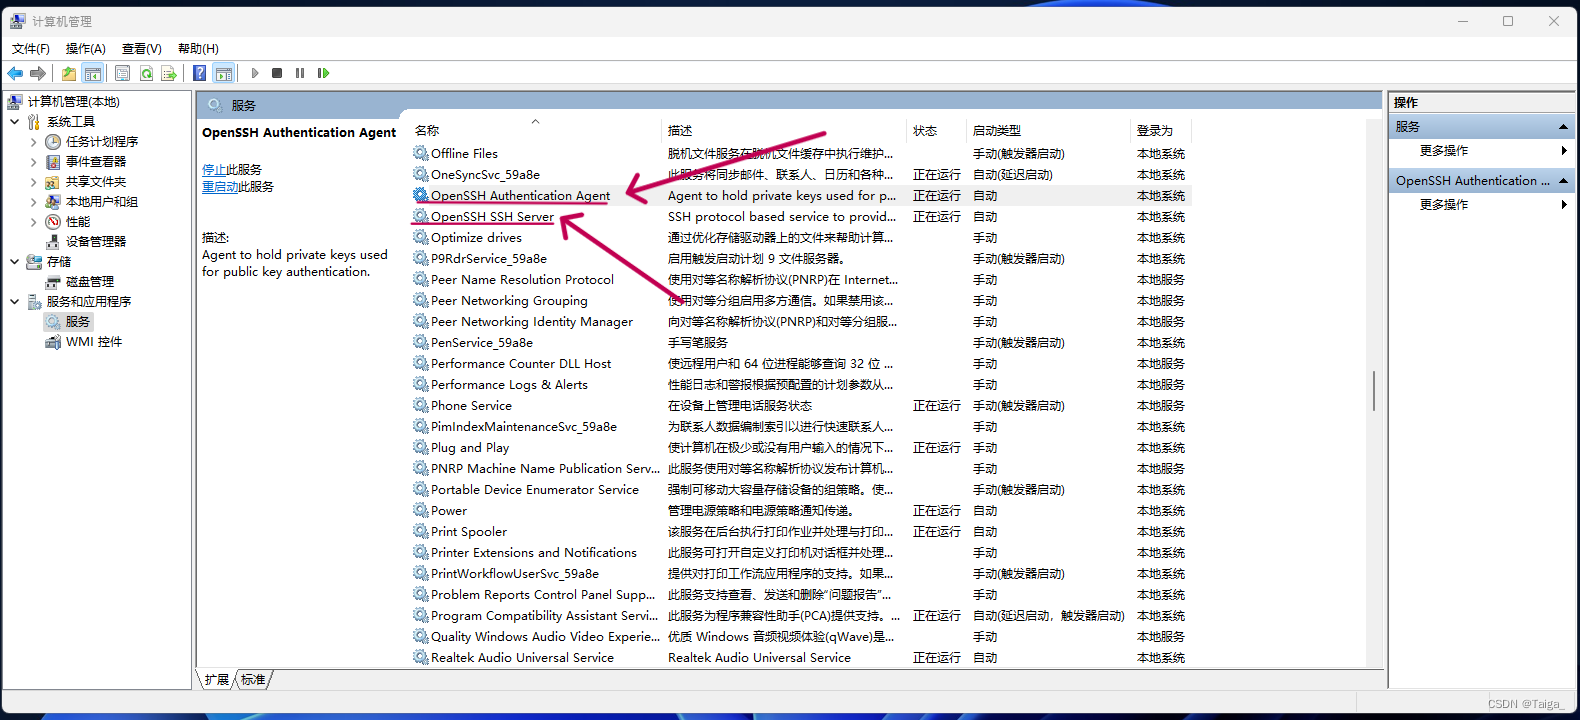Open the 查看(V) menu
Viewport: 1580px width, 720px height.
tap(142, 48)
